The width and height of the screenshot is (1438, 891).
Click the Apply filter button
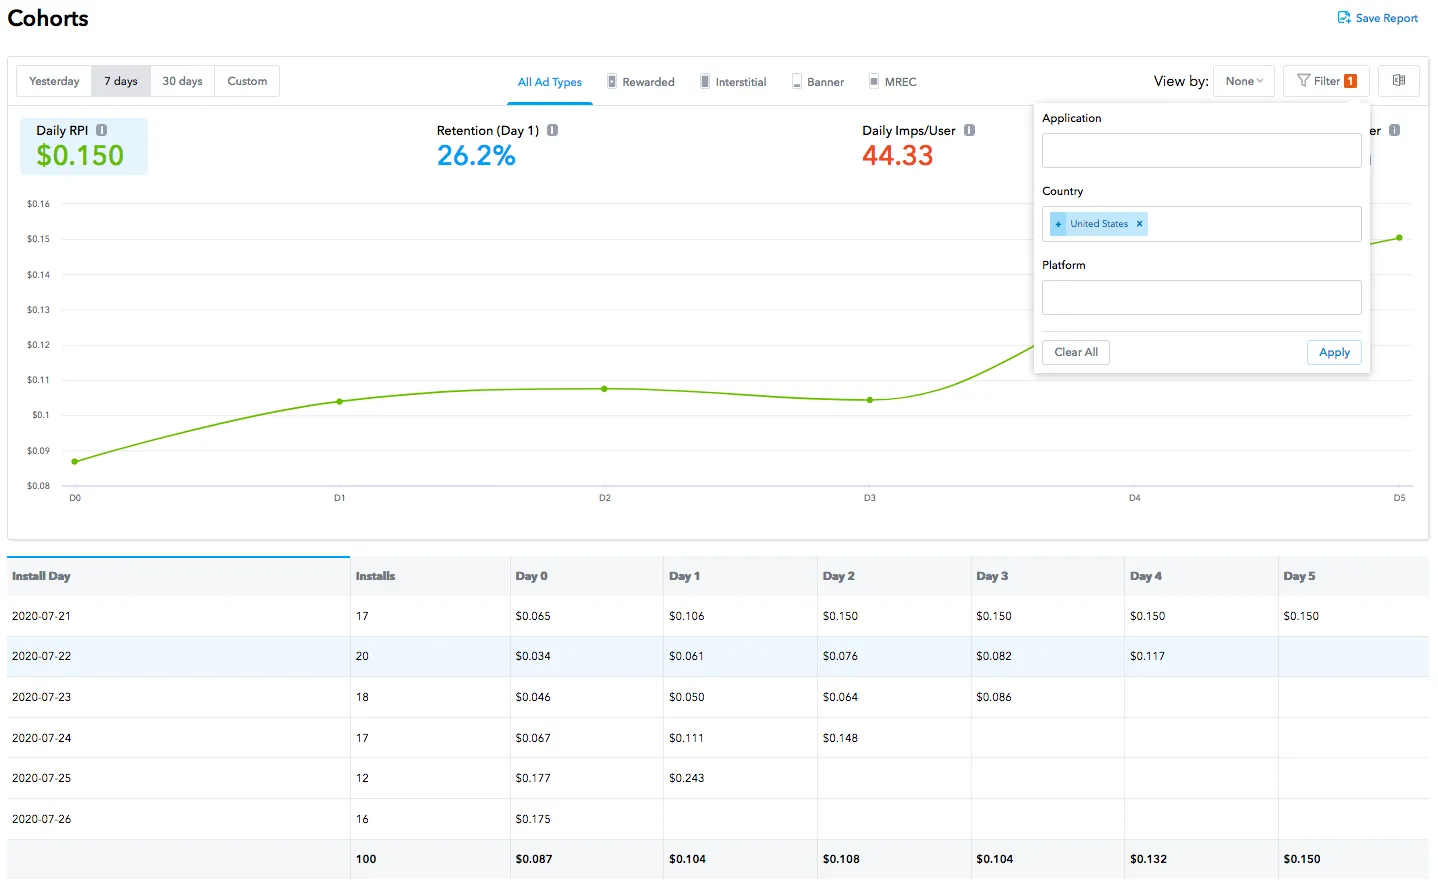[x=1334, y=352]
